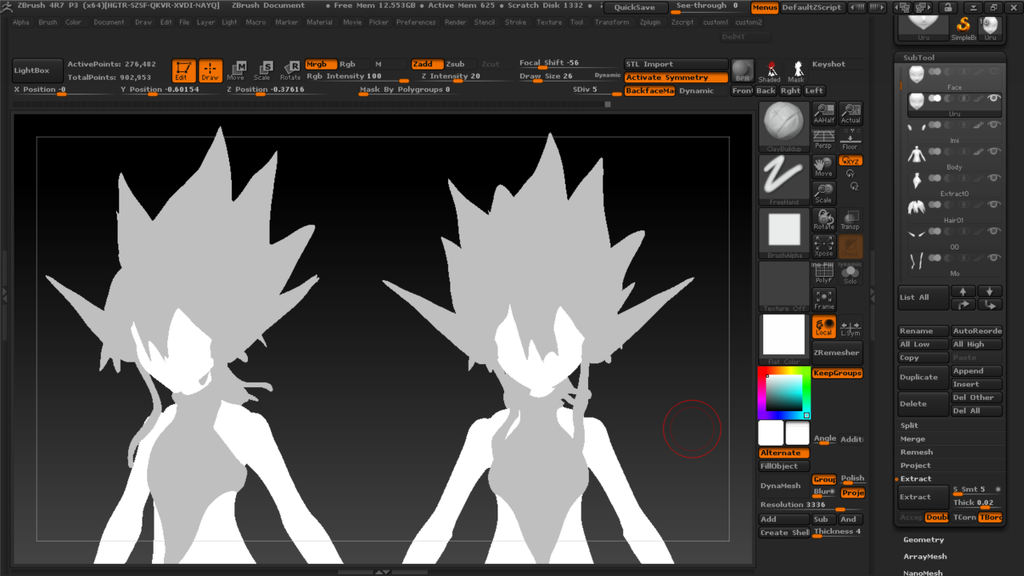This screenshot has width=1024, height=576.
Task: Click the Persp perspective view icon
Action: [823, 140]
